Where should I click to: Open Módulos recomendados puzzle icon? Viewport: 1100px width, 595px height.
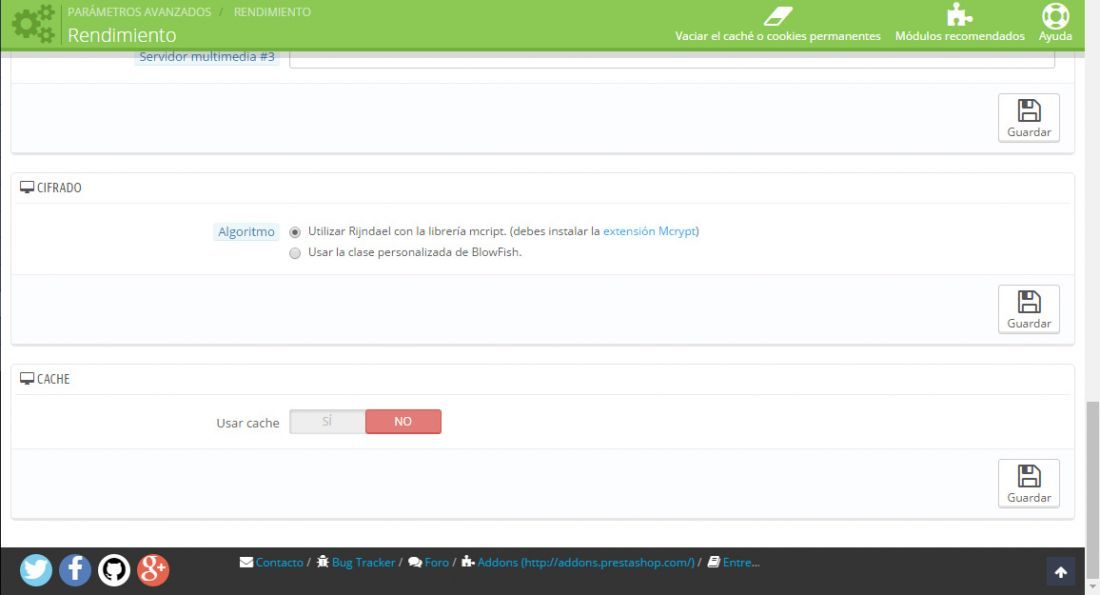(x=959, y=15)
